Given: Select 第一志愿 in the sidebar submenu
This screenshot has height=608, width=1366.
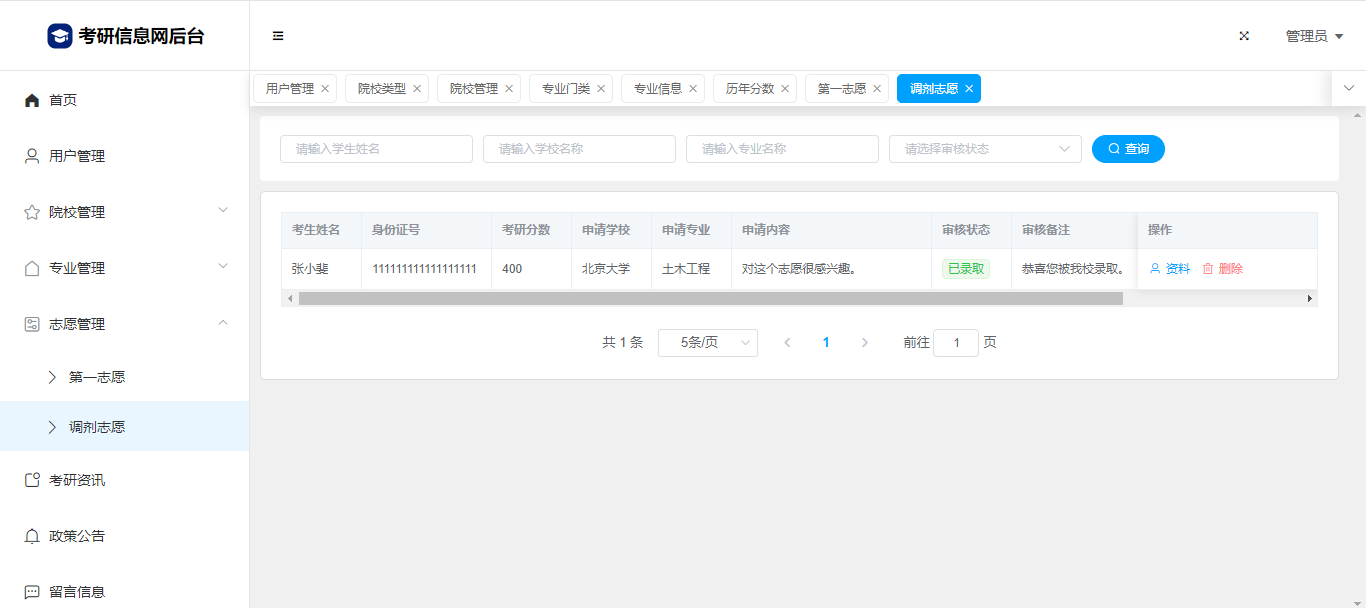Looking at the screenshot, I should [x=97, y=377].
